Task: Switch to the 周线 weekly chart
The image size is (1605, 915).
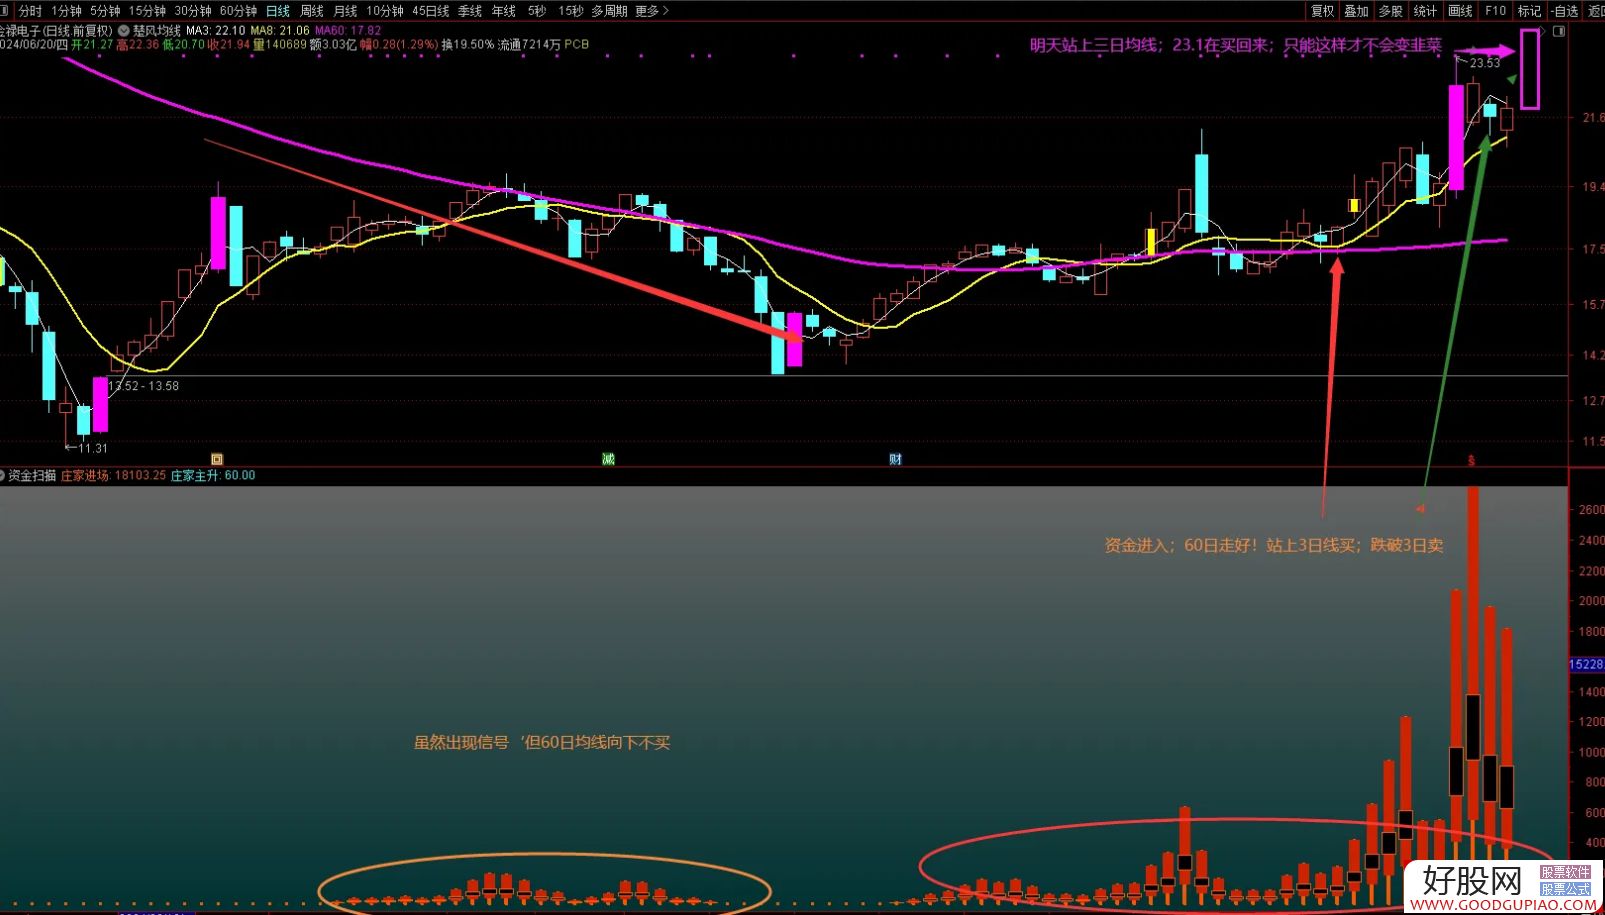Action: pos(312,11)
